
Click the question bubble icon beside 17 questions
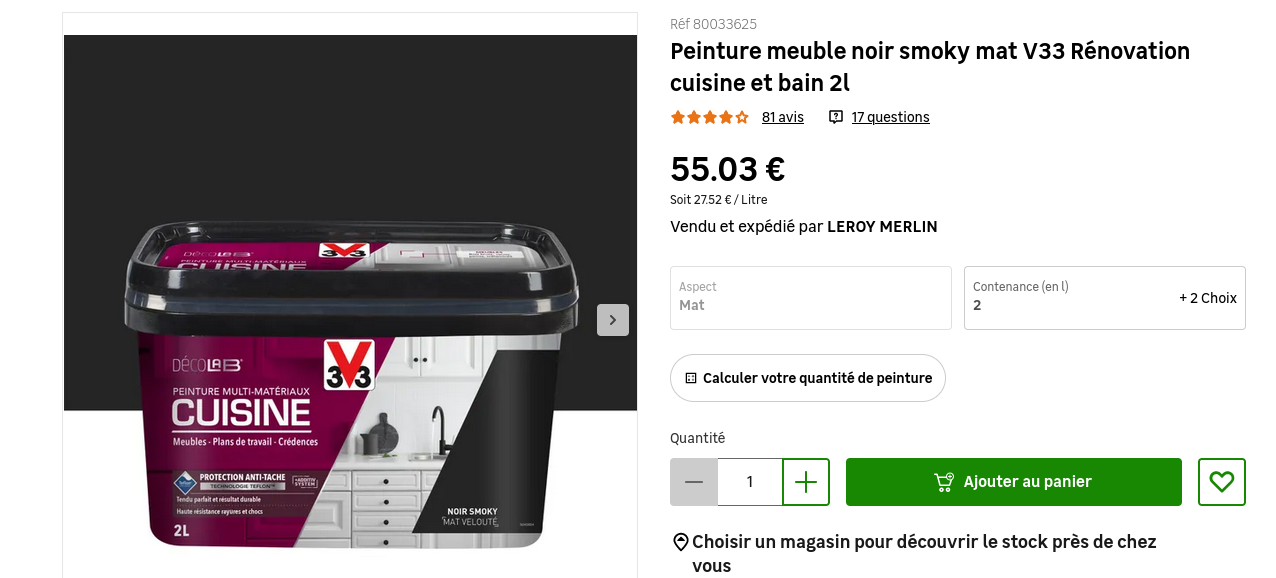(x=836, y=117)
